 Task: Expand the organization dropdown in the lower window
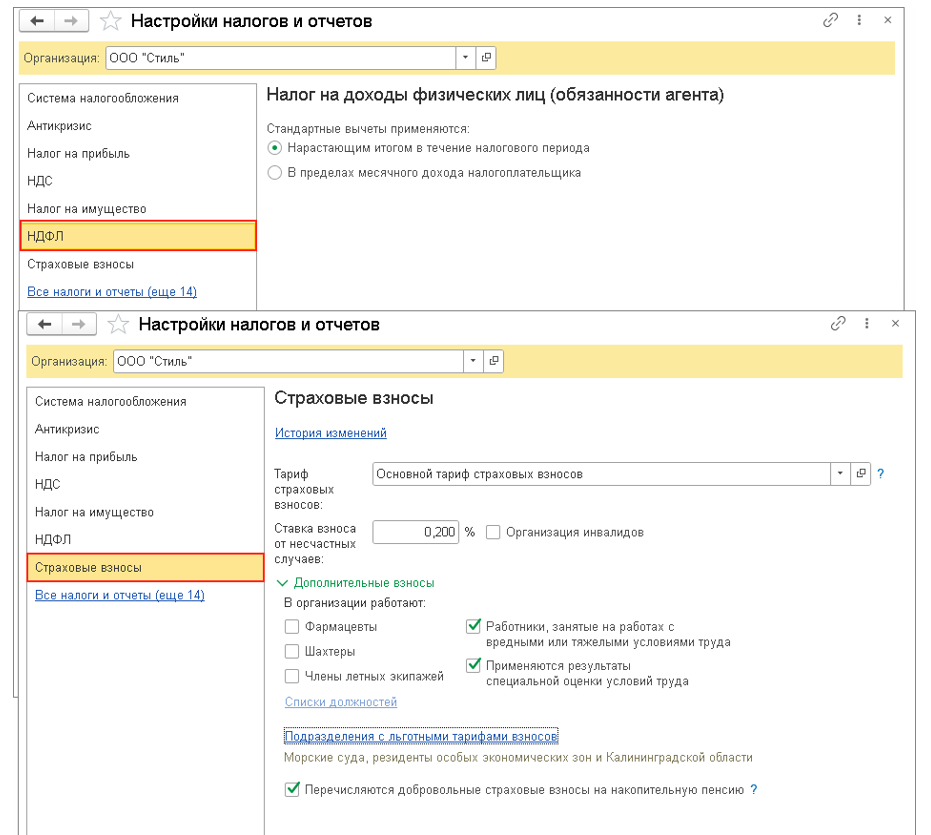pyautogui.click(x=474, y=361)
